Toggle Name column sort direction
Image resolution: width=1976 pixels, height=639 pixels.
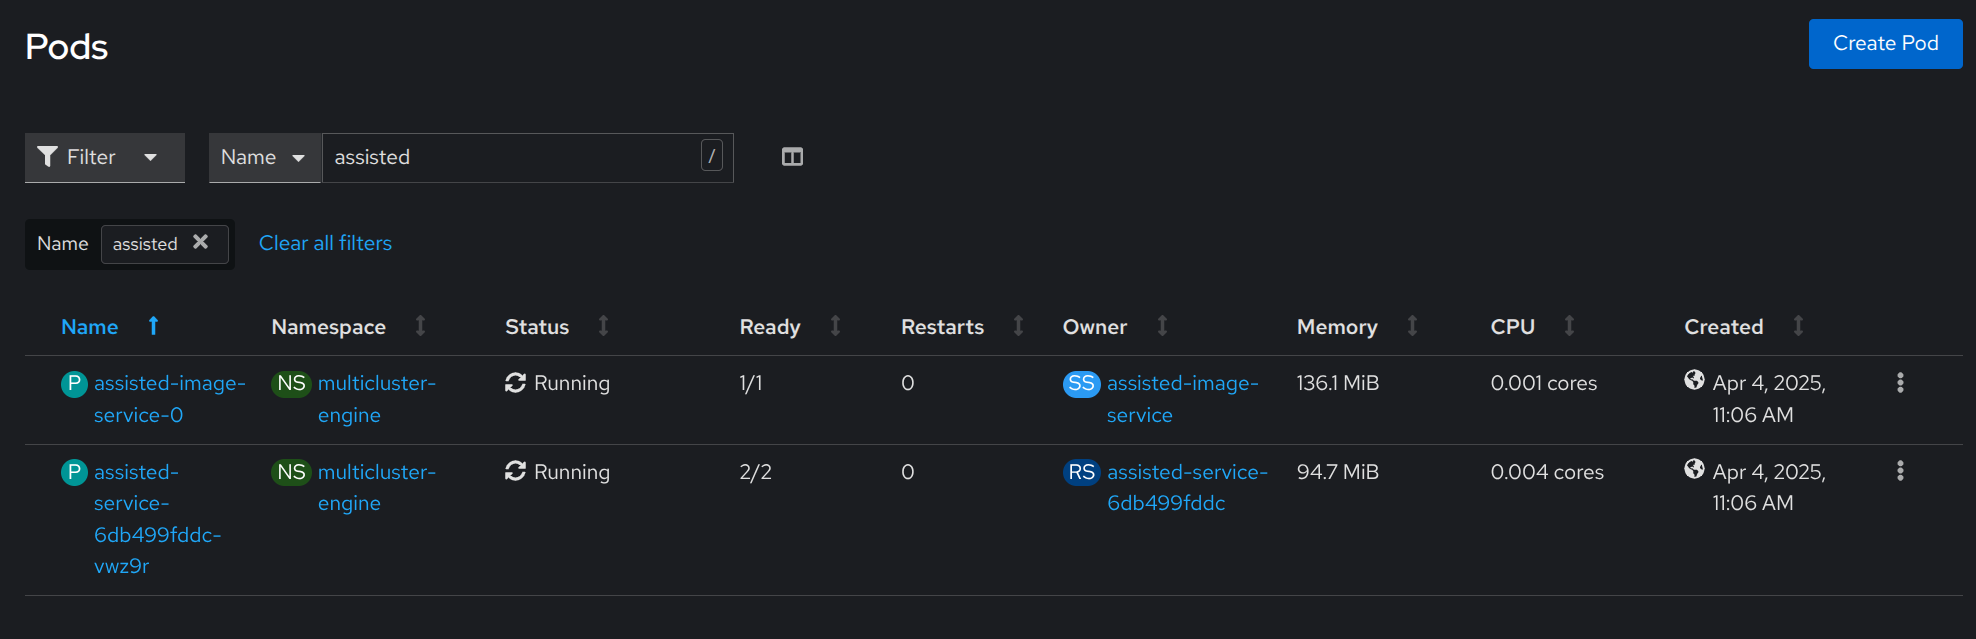tap(90, 327)
